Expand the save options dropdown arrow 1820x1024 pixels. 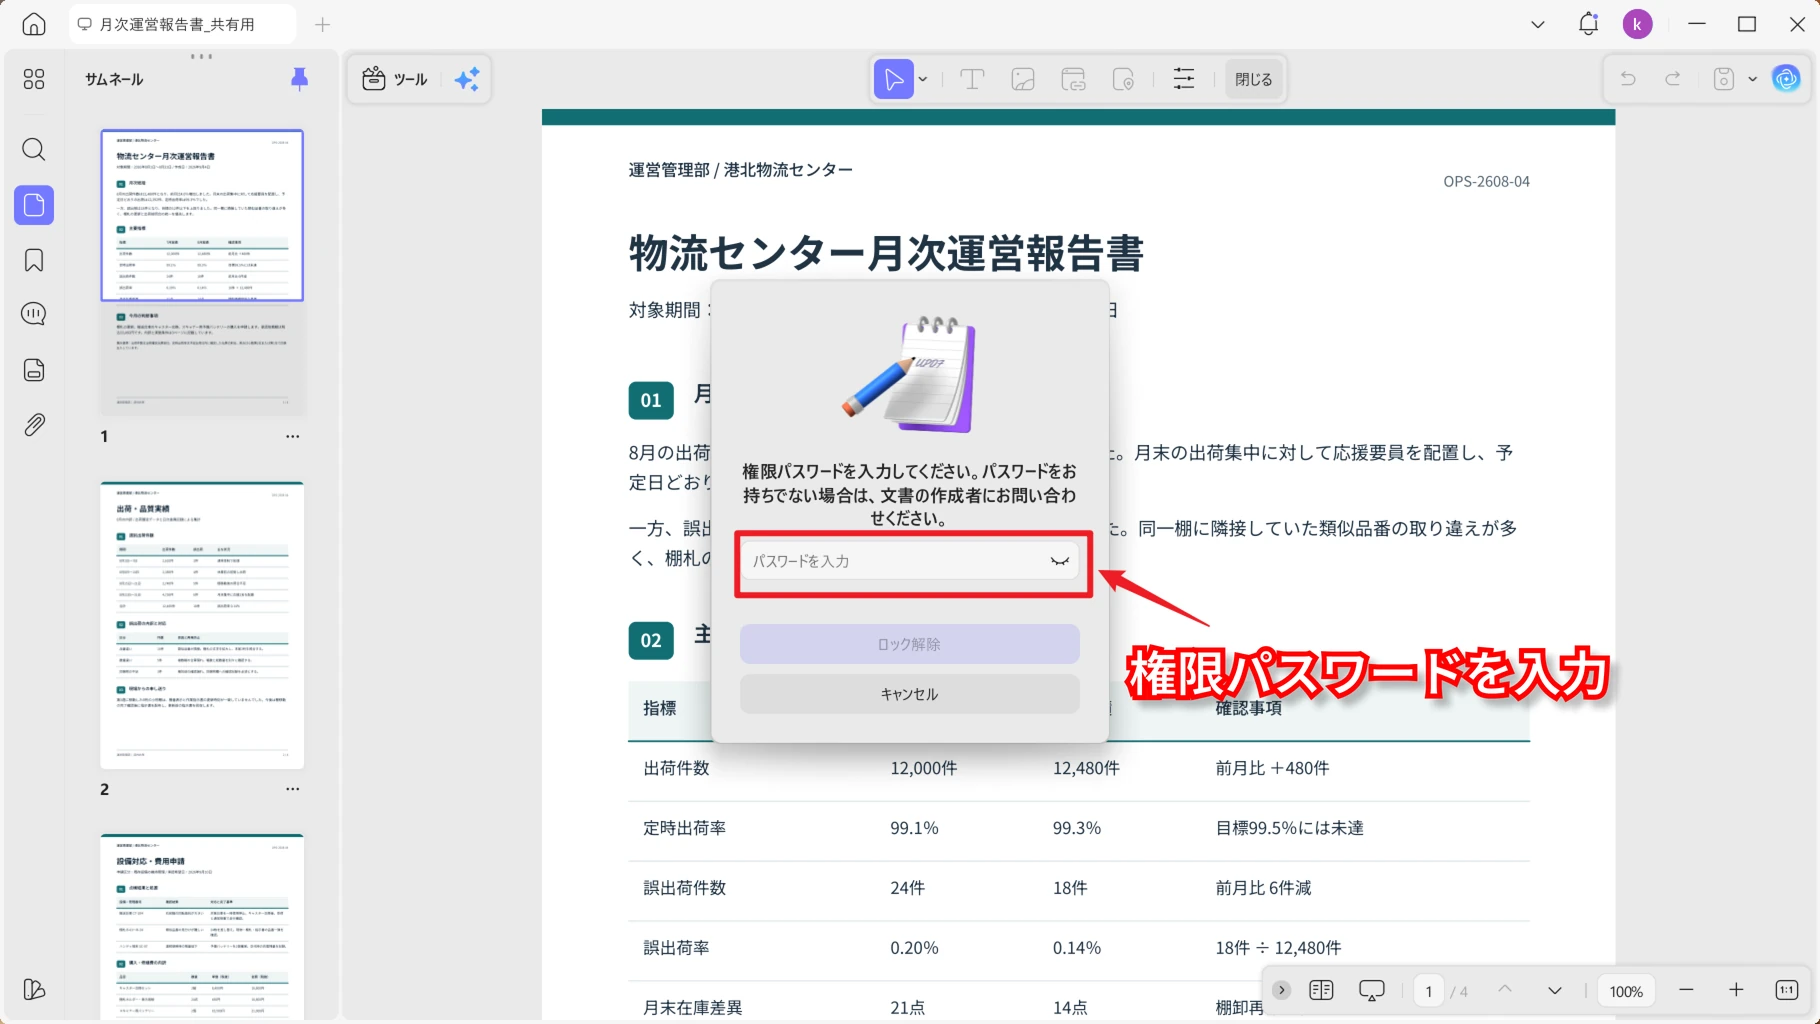pyautogui.click(x=1752, y=79)
